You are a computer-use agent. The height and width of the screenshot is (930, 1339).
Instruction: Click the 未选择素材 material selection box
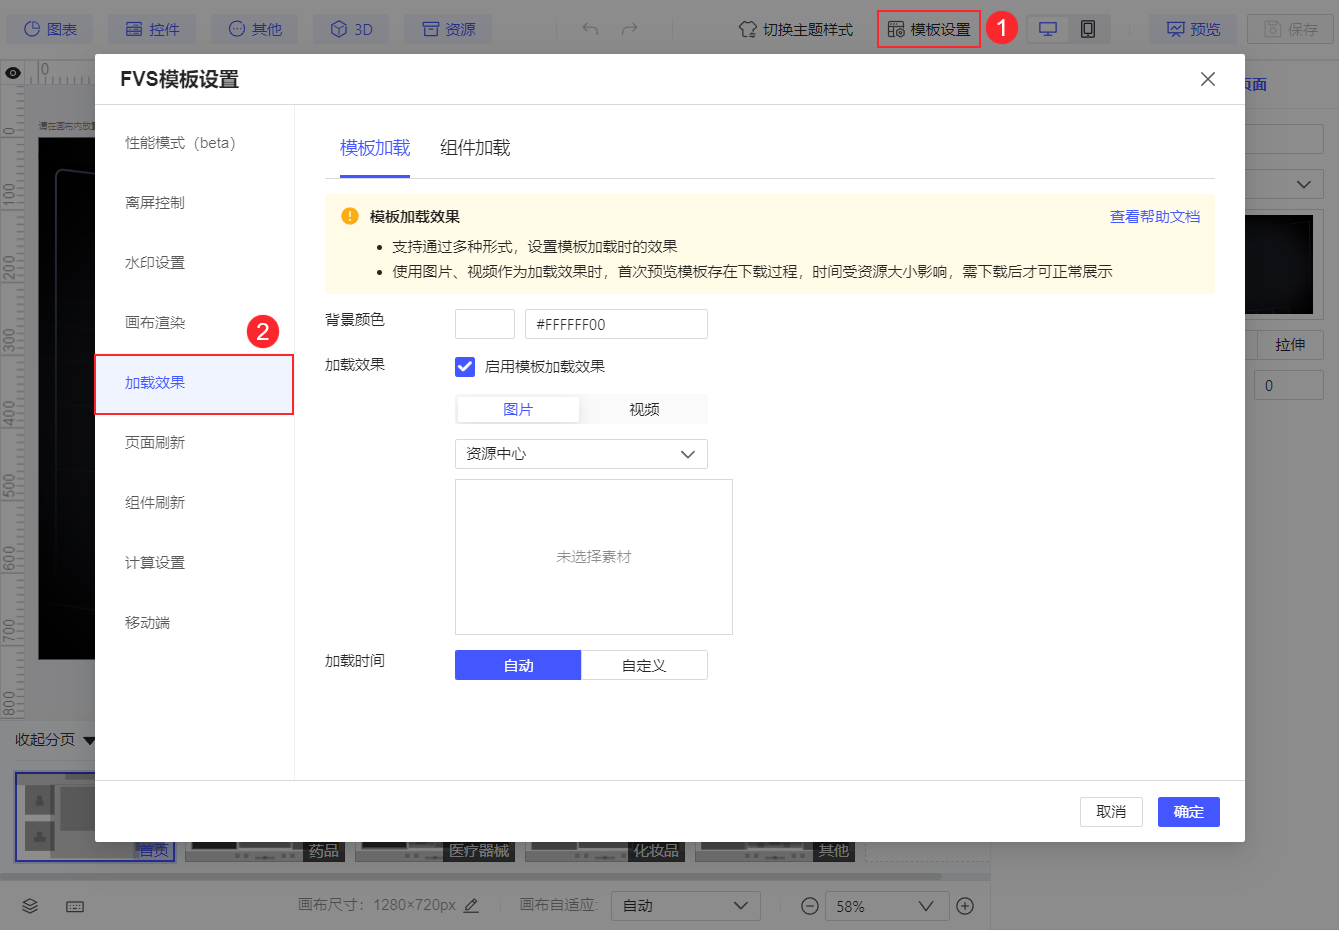tap(594, 557)
